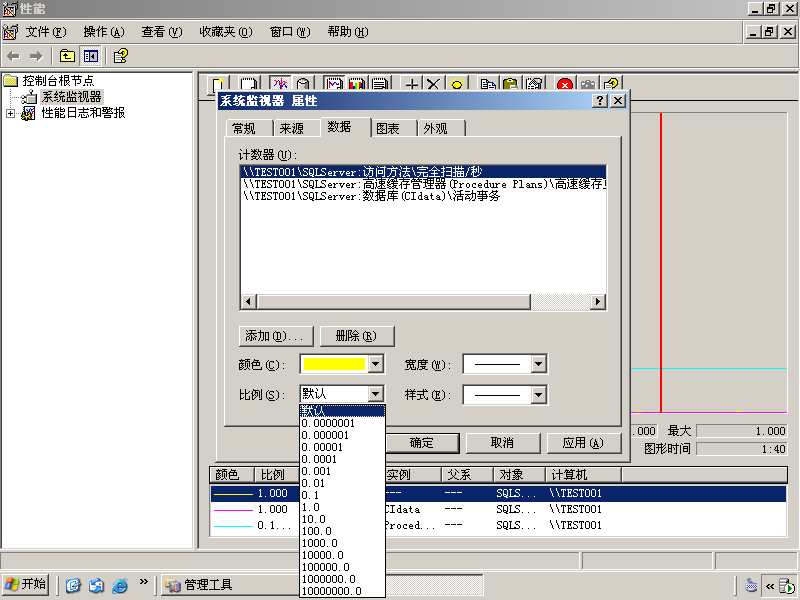
Task: Select scale option 0.0000001
Action: (x=342, y=423)
